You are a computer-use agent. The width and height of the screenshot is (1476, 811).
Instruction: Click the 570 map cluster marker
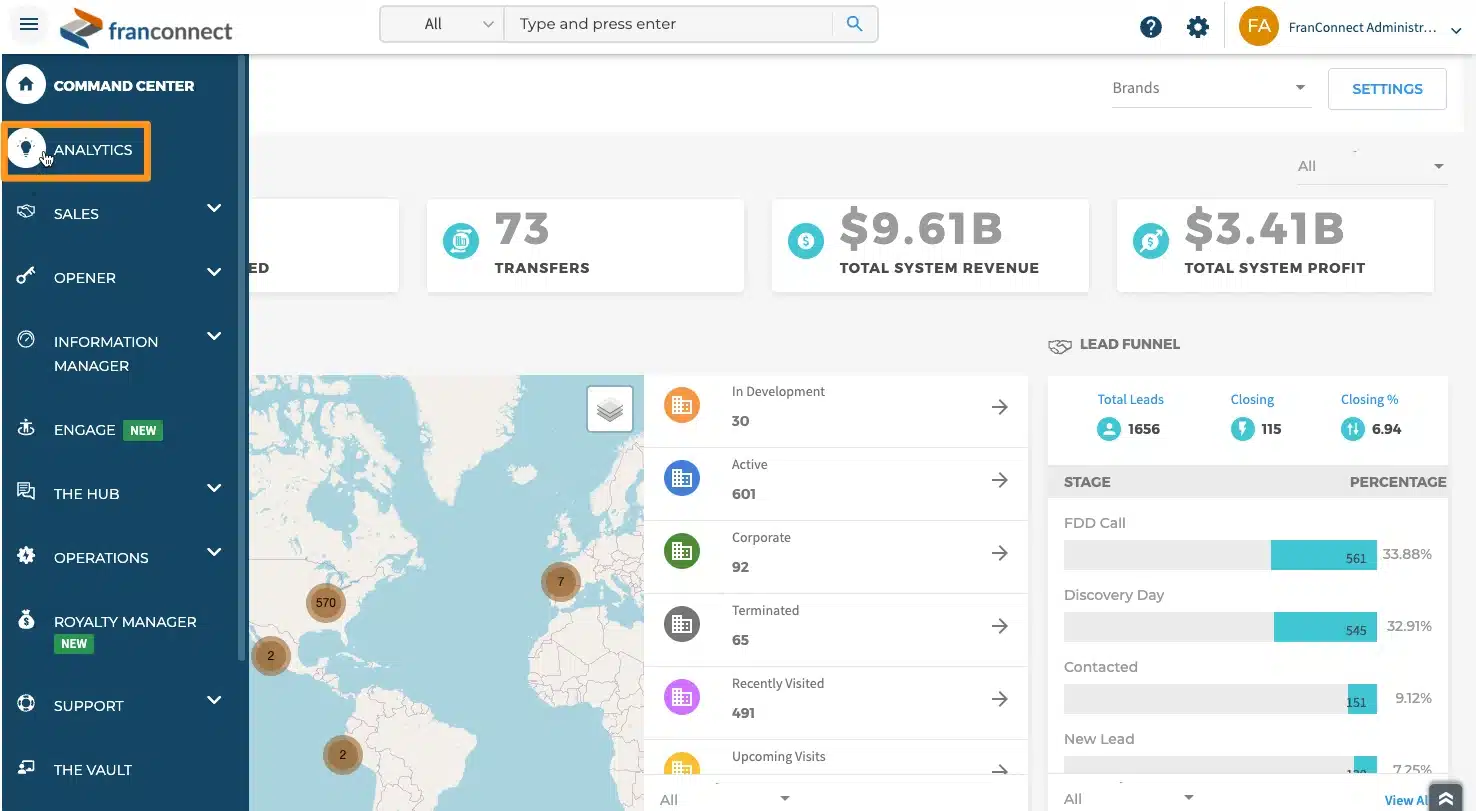tap(325, 603)
